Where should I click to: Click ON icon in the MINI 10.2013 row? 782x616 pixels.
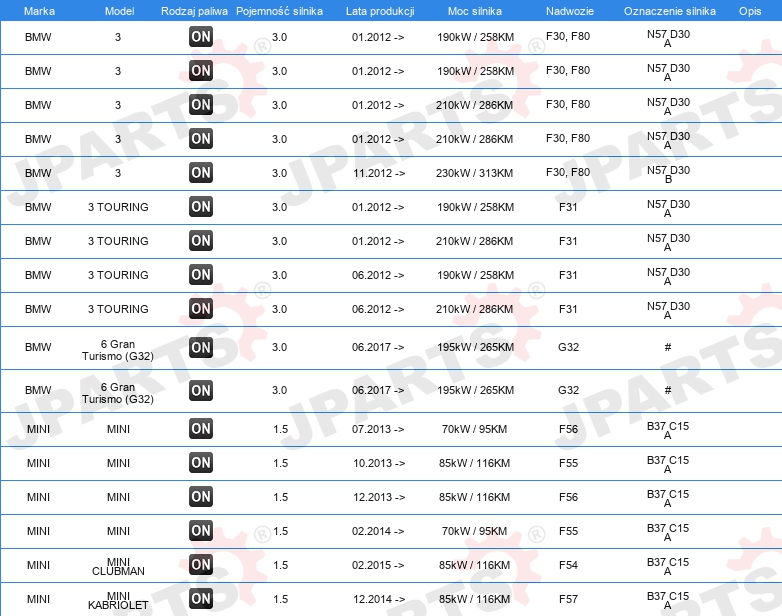point(201,462)
